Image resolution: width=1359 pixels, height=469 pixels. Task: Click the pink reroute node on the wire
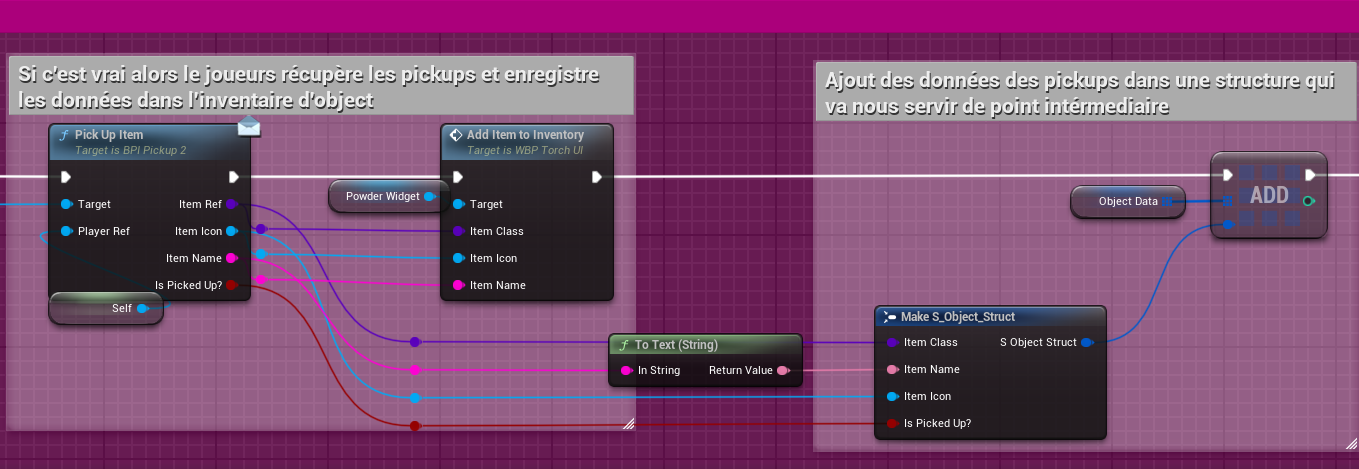tap(415, 370)
